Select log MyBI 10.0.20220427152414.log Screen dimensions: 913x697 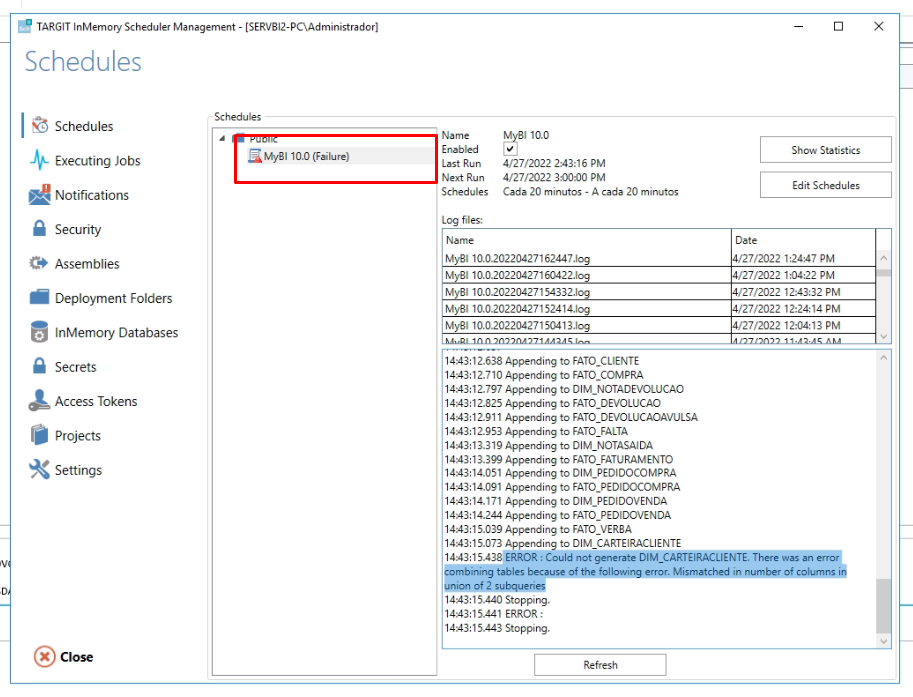(x=586, y=309)
